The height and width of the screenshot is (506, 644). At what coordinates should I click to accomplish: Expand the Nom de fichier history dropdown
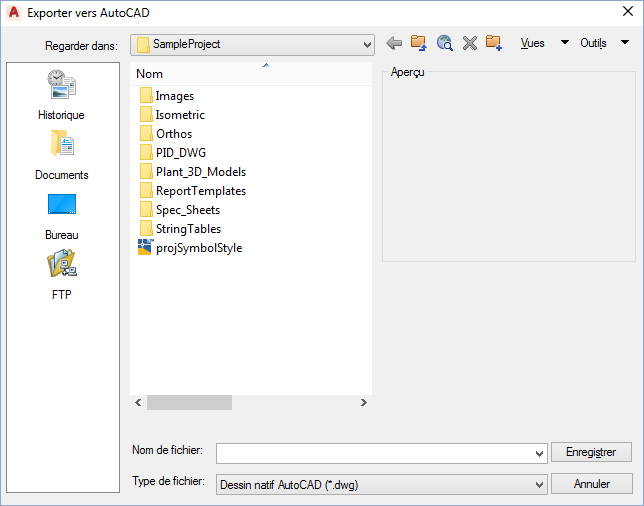pyautogui.click(x=539, y=453)
